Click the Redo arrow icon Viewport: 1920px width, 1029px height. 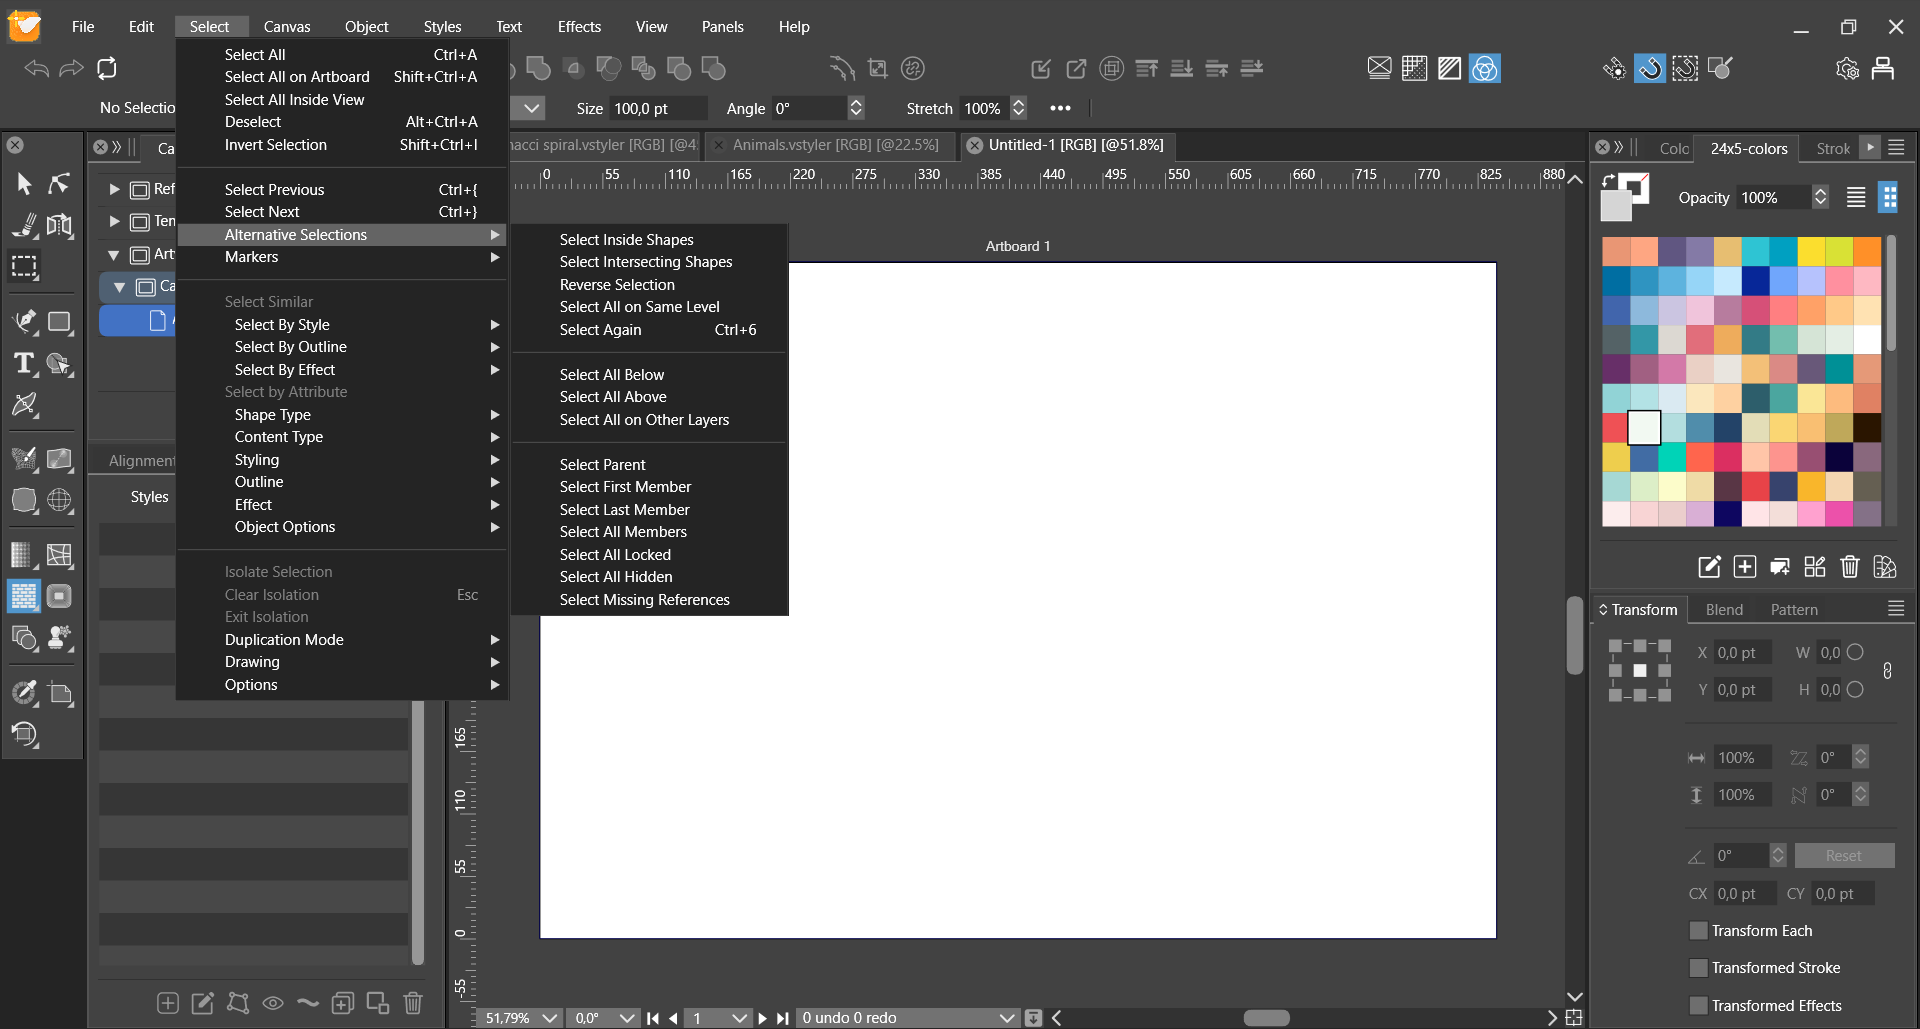[x=72, y=68]
